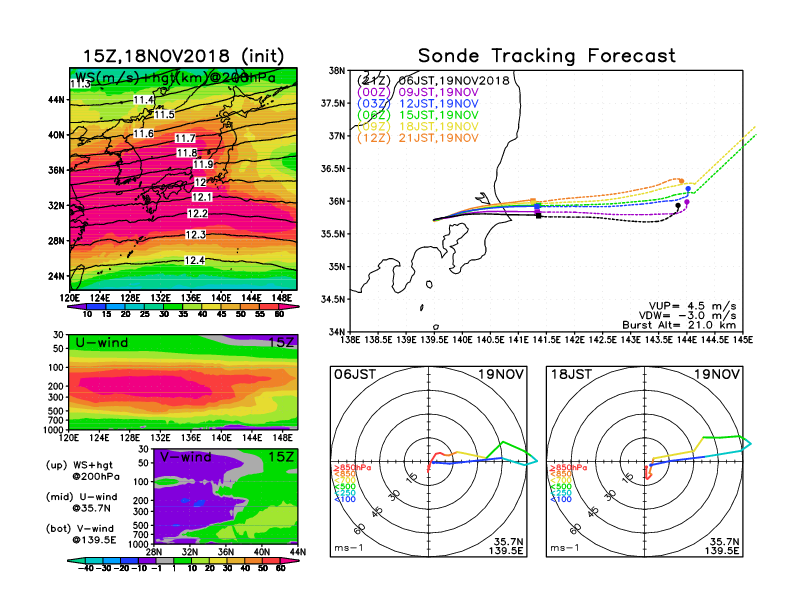The width and height of the screenshot is (792, 612).
Task: Click the purple landing dot of the 00Z track
Action: point(687,202)
